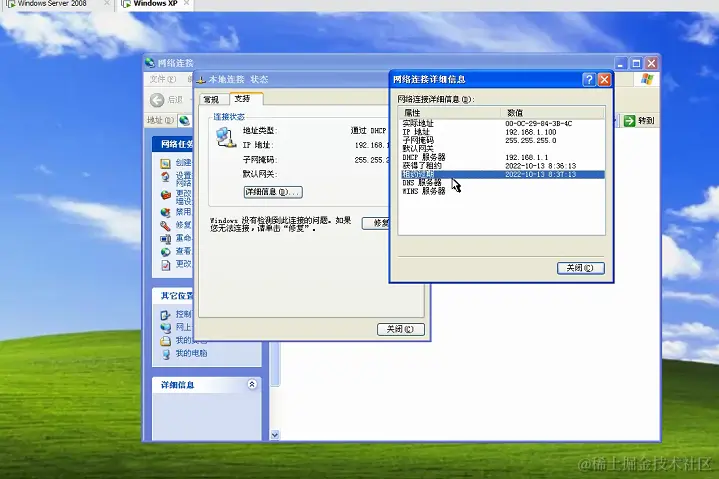Close the Windows XP VM tab
Screen dimensions: 719x479
pyautogui.click(x=187, y=3)
